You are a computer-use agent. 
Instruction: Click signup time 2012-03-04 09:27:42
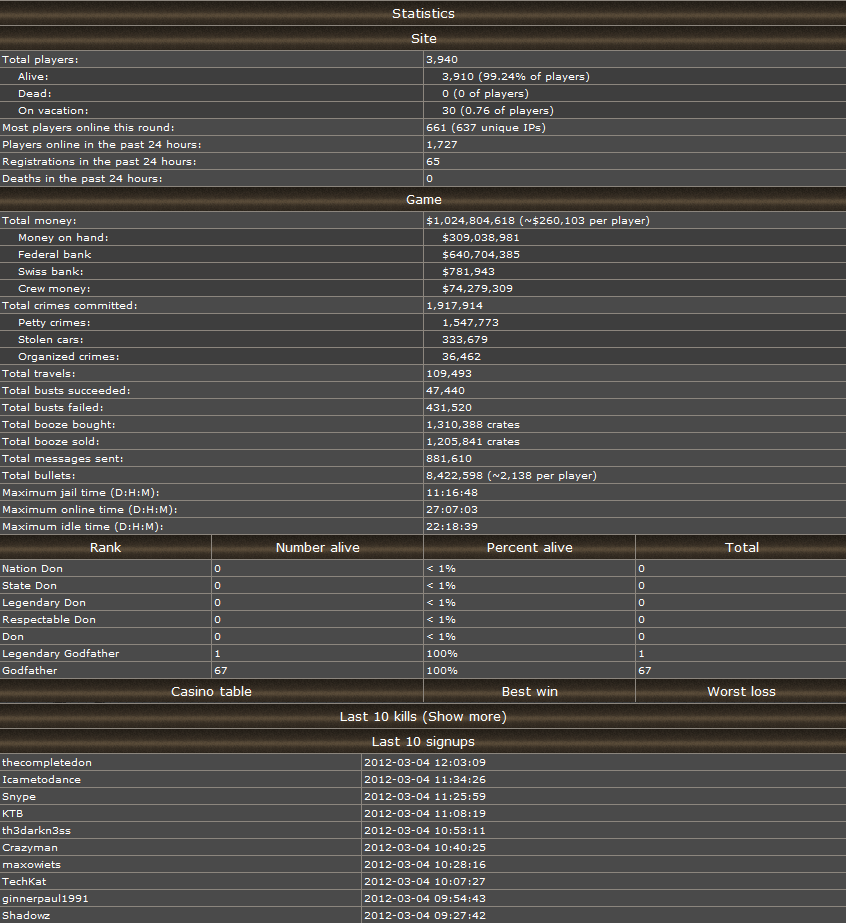[x=424, y=915]
